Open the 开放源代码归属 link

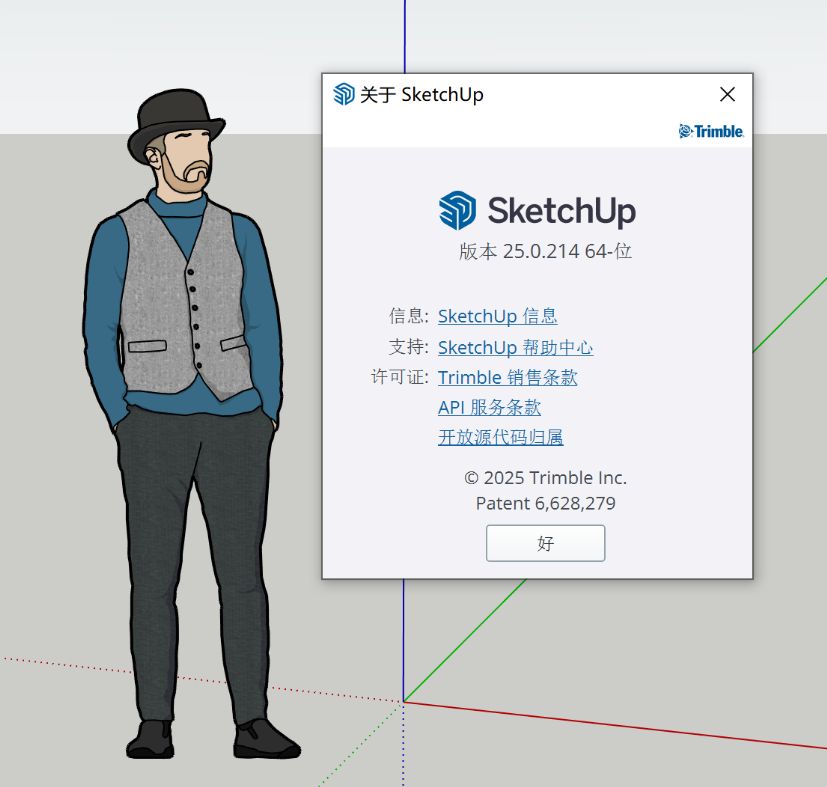(x=500, y=437)
